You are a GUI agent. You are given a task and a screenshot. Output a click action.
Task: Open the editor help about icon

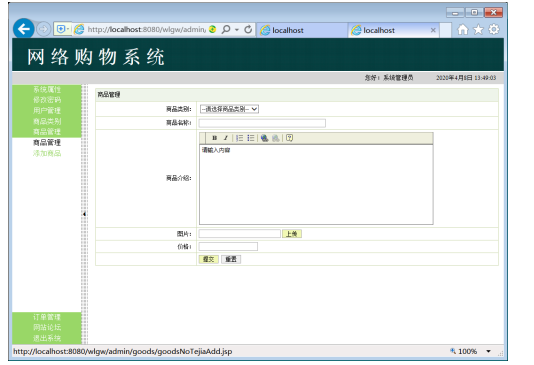[x=289, y=138]
